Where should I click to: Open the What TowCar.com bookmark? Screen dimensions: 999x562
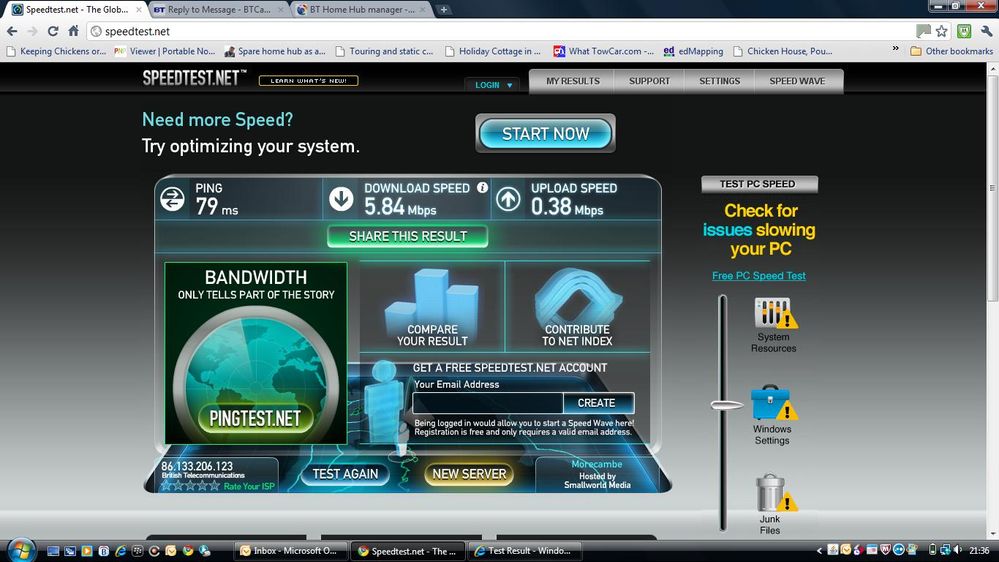tap(603, 51)
